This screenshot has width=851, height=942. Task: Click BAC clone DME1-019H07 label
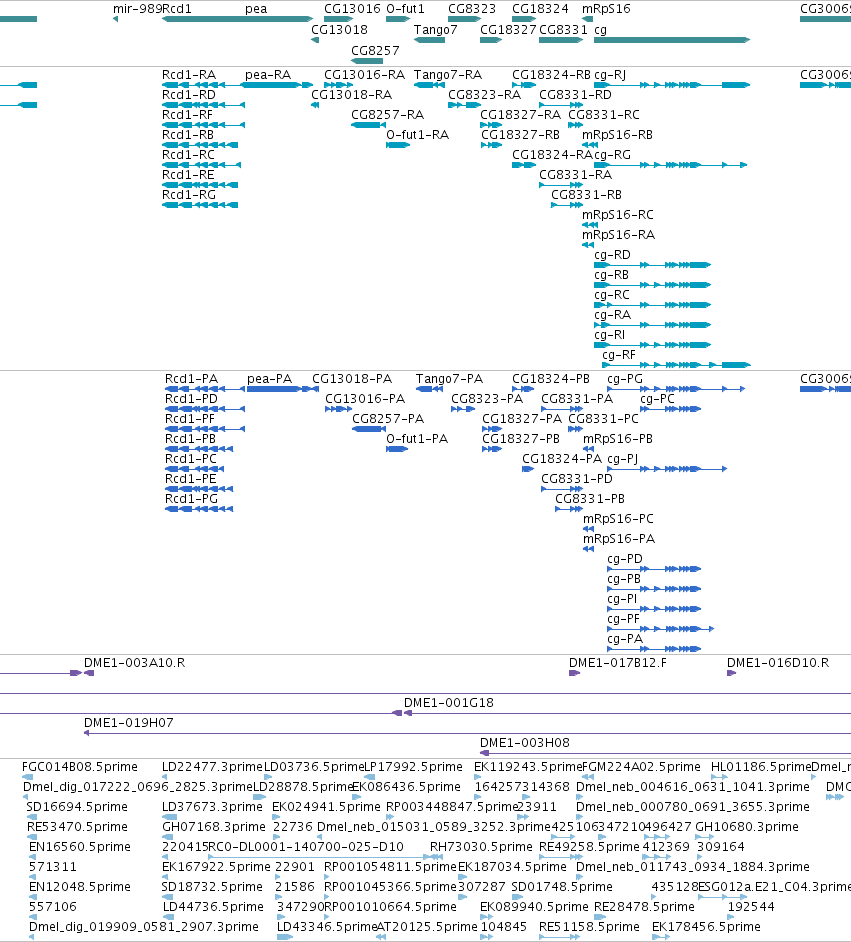[129, 723]
